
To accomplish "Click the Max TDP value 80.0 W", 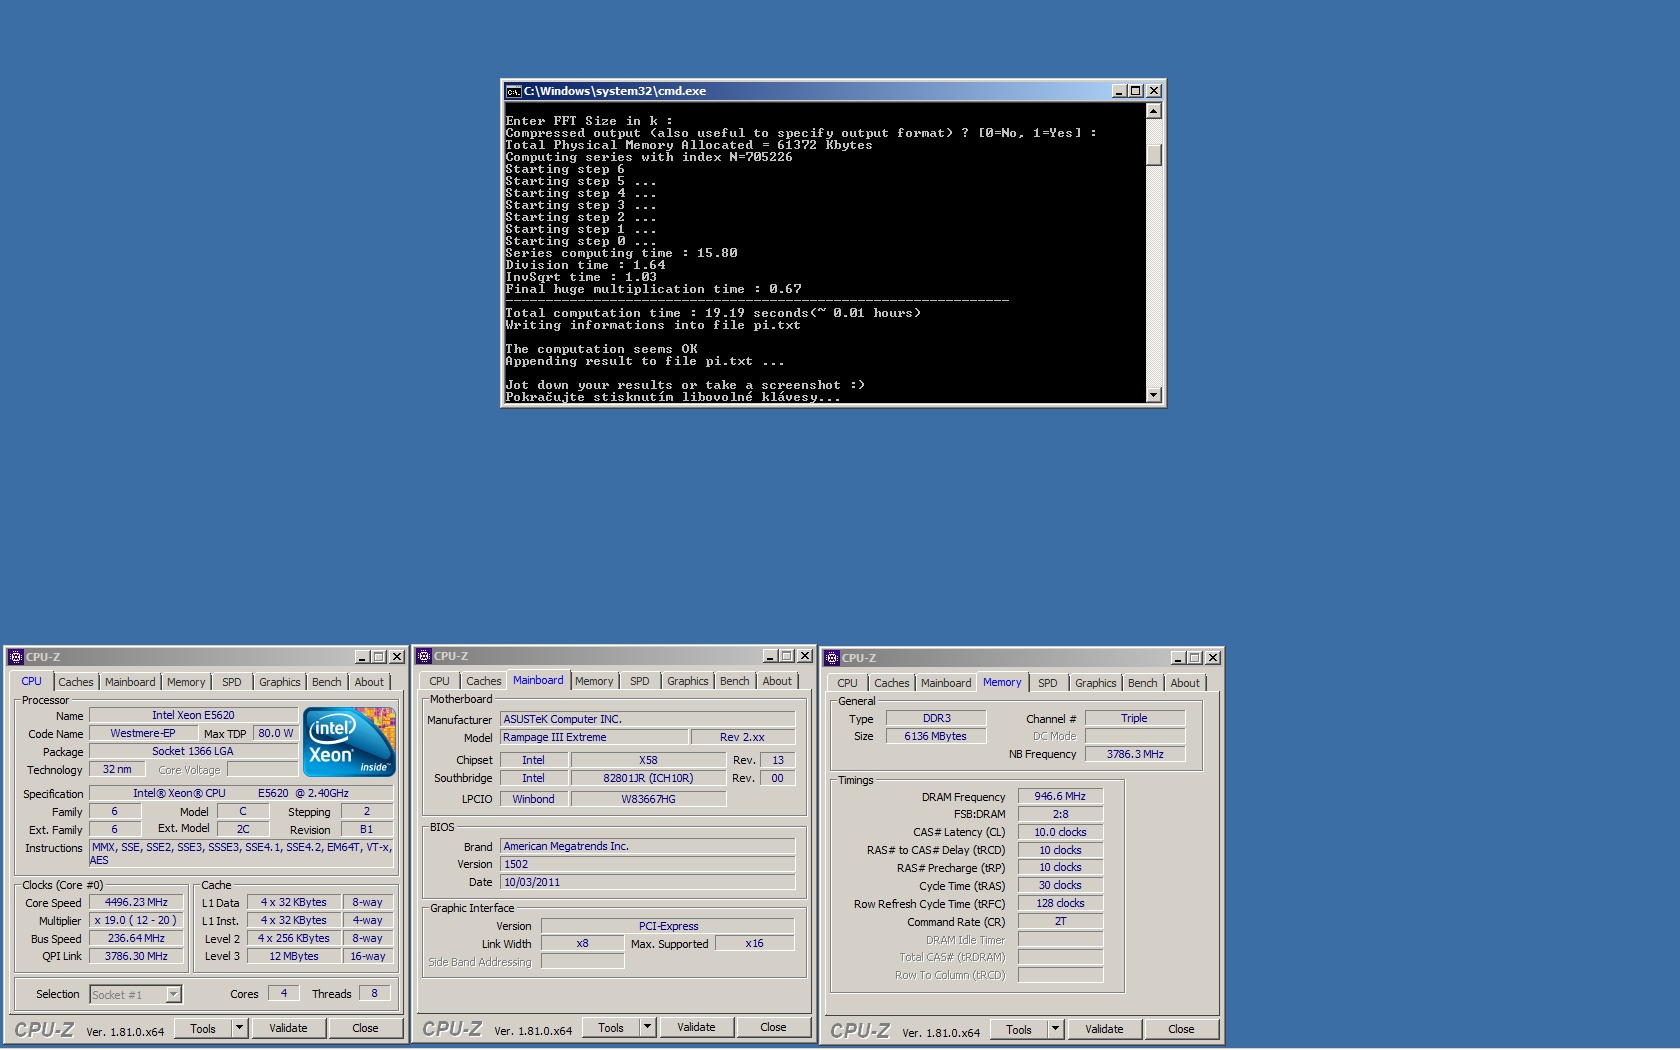I will tap(276, 733).
